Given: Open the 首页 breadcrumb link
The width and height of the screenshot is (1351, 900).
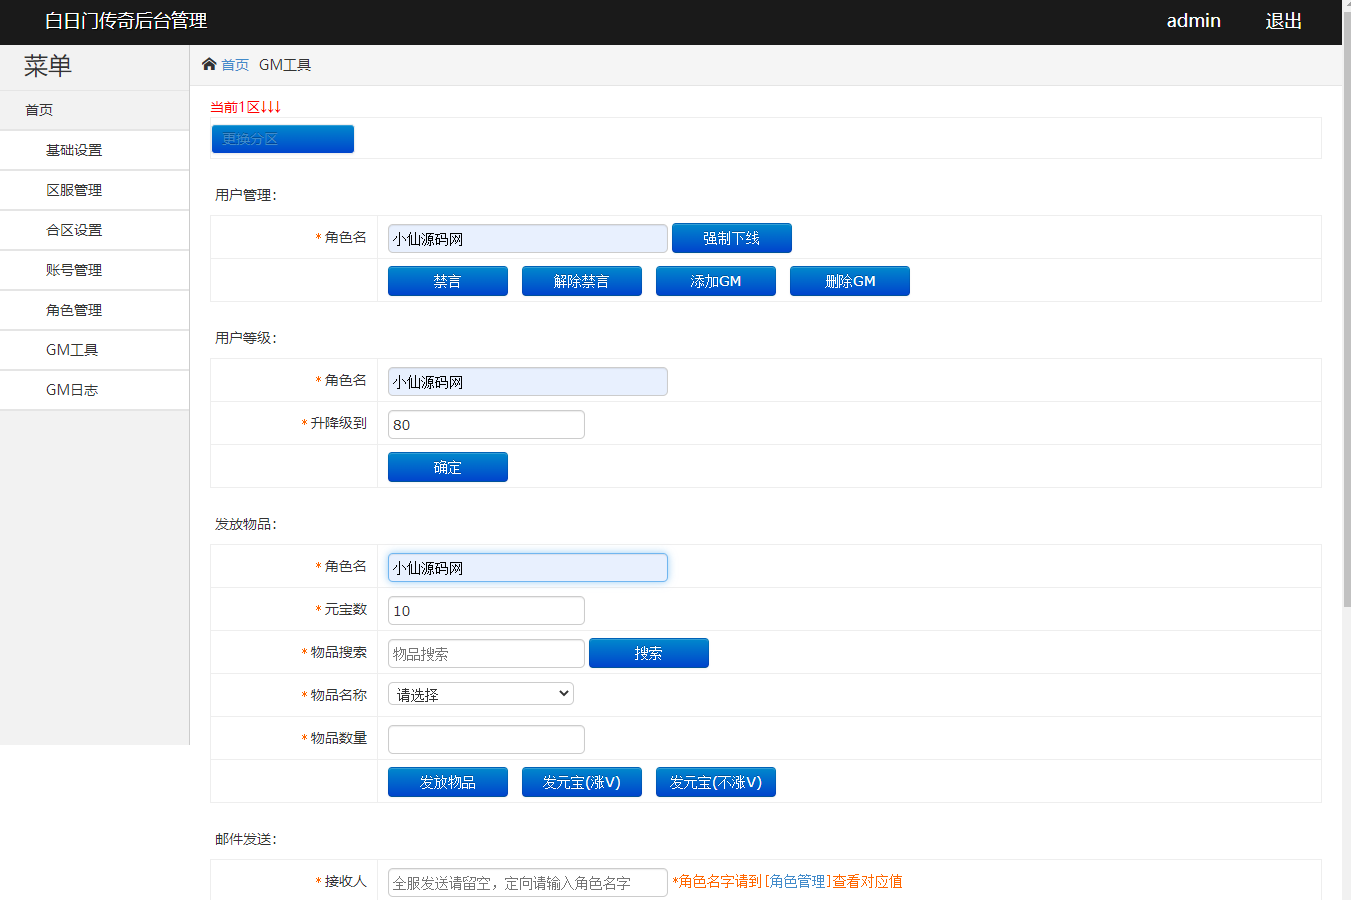Looking at the screenshot, I should click(x=235, y=65).
